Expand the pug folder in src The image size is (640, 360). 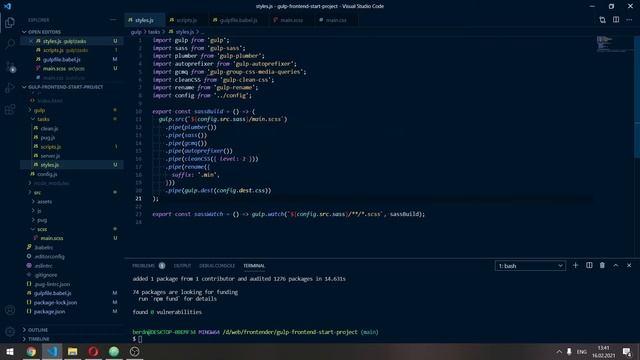pyautogui.click(x=42, y=220)
